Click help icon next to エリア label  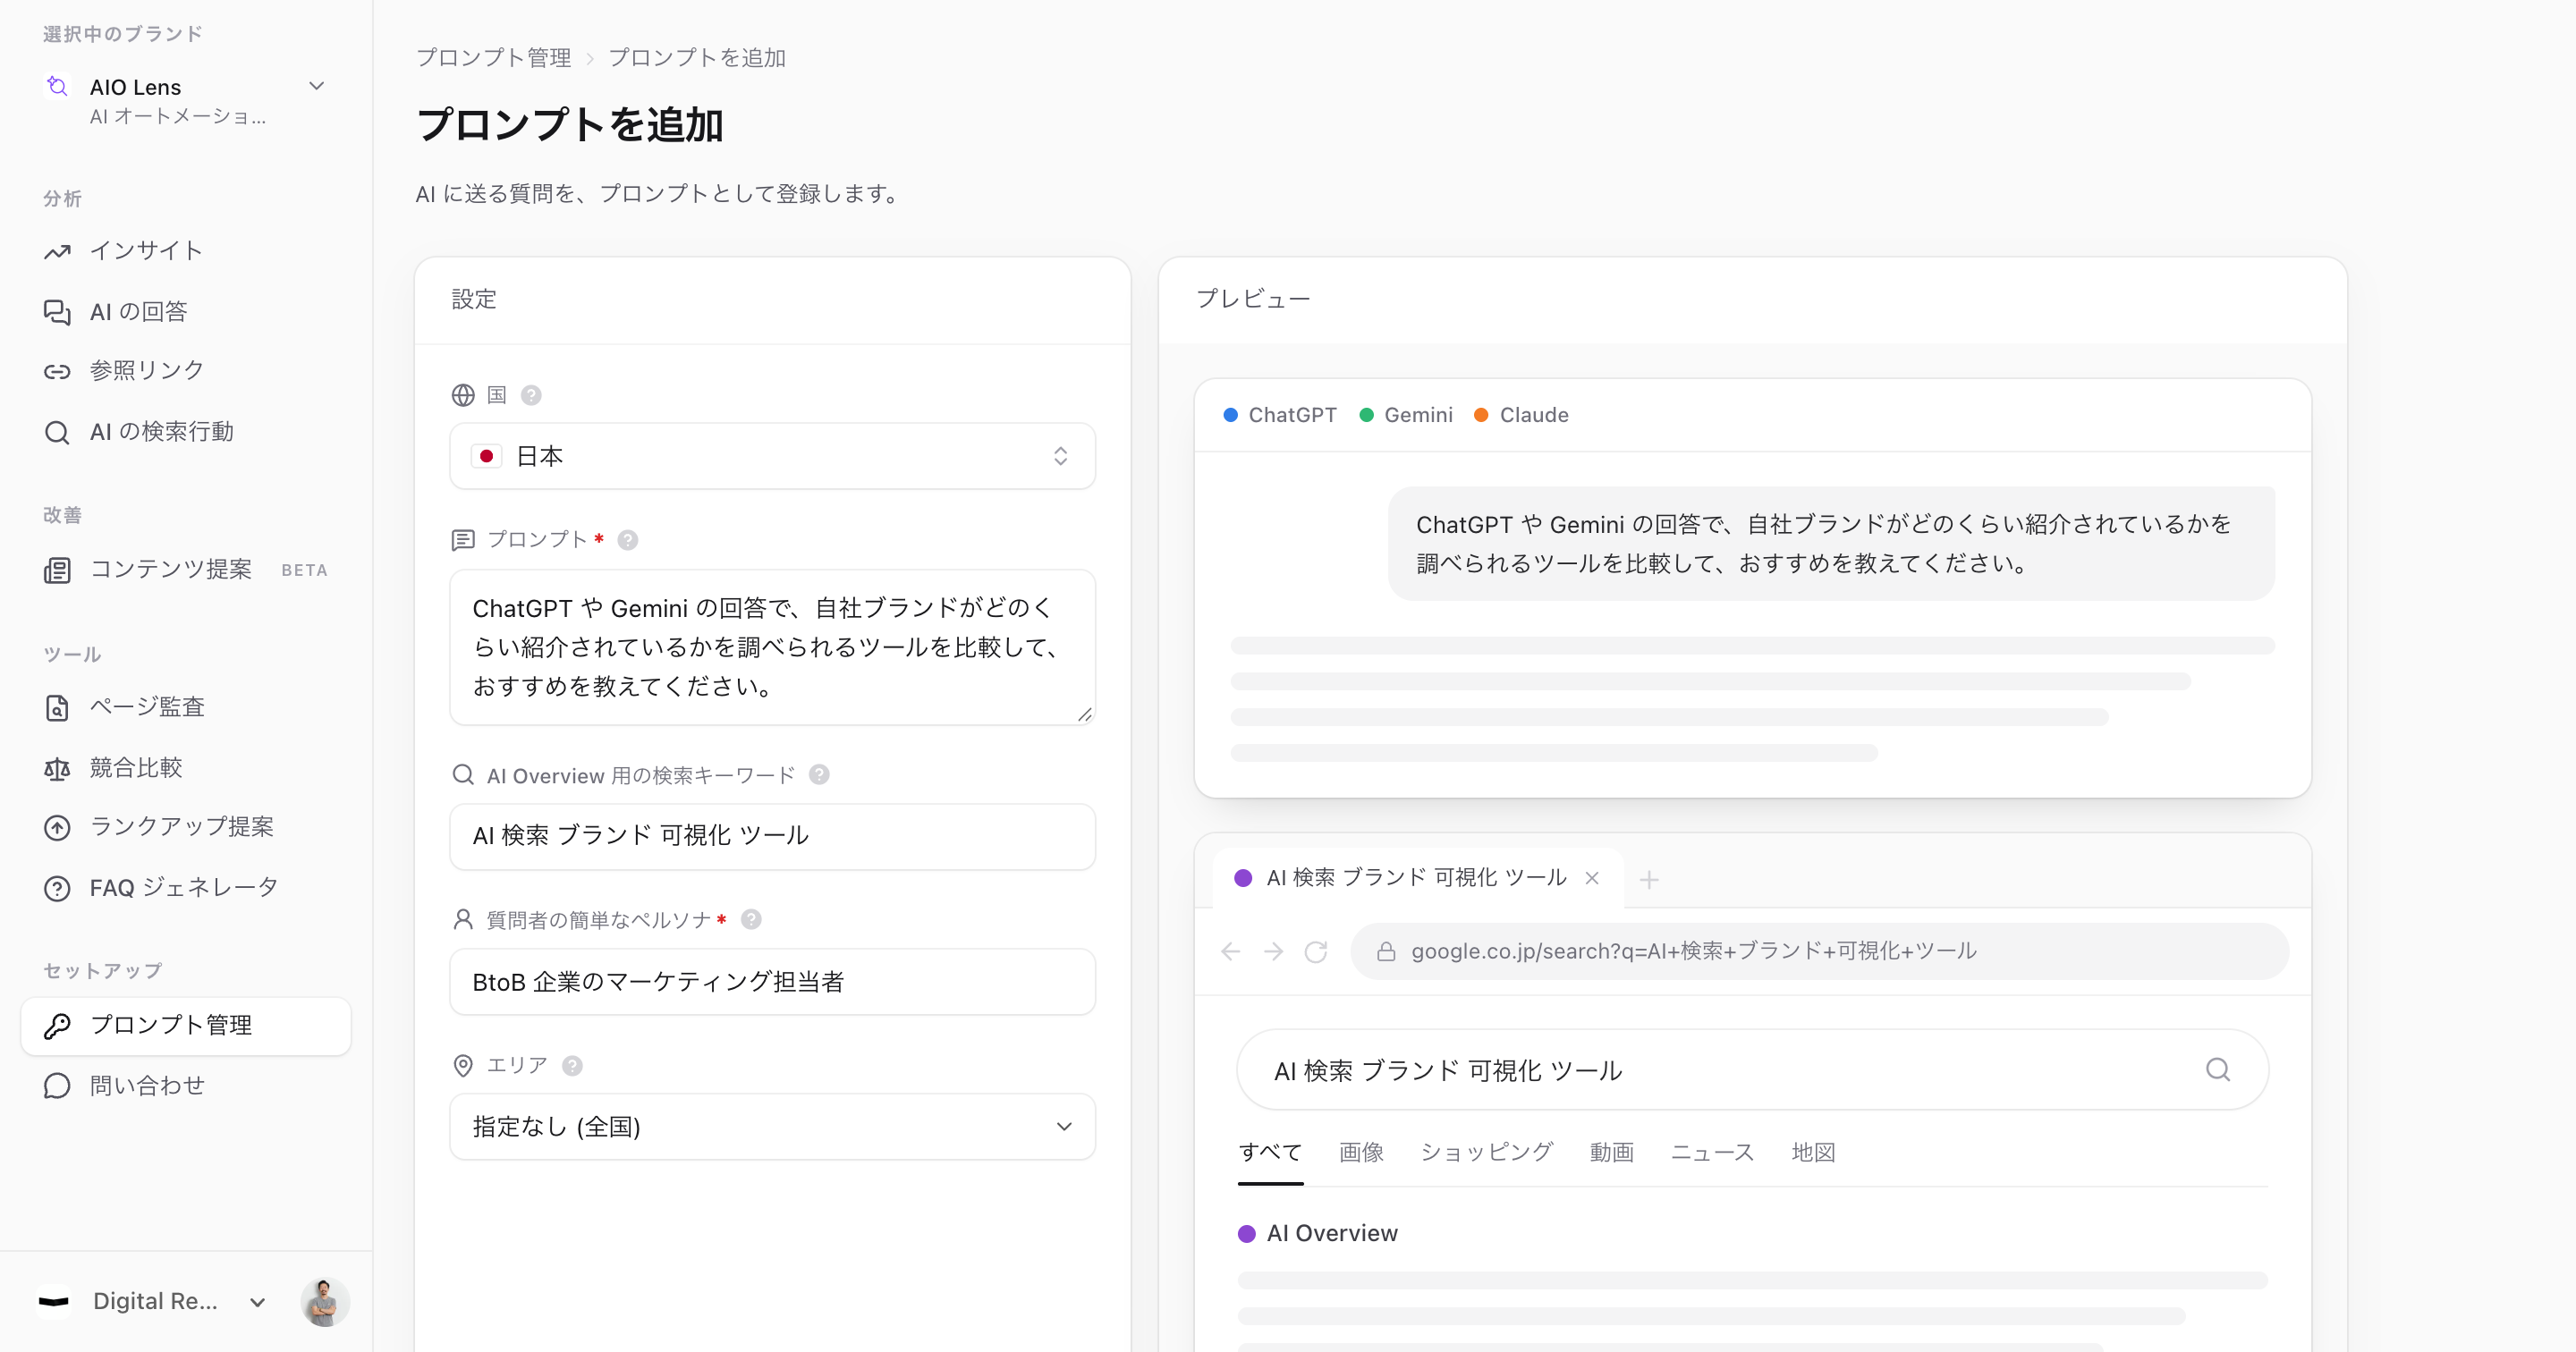[x=572, y=1066]
